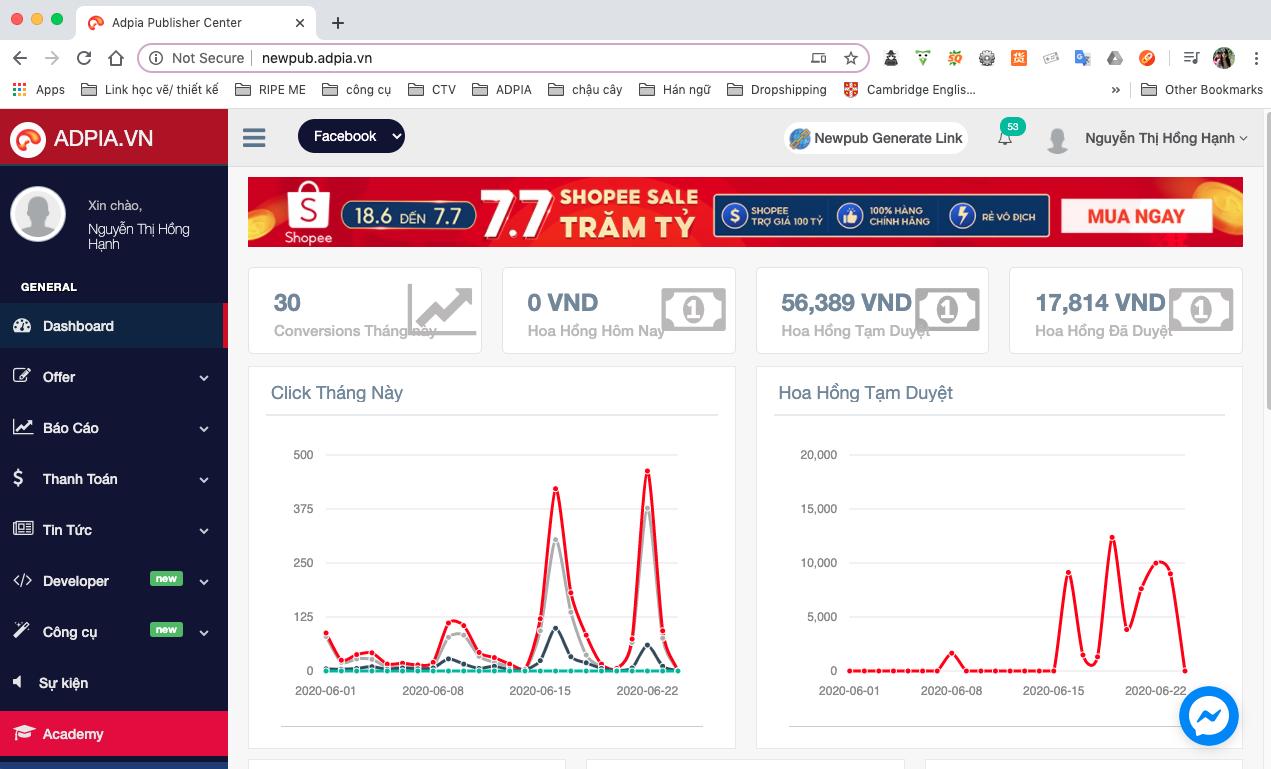
Task: Open the Messenger chat bubble
Action: (1209, 716)
